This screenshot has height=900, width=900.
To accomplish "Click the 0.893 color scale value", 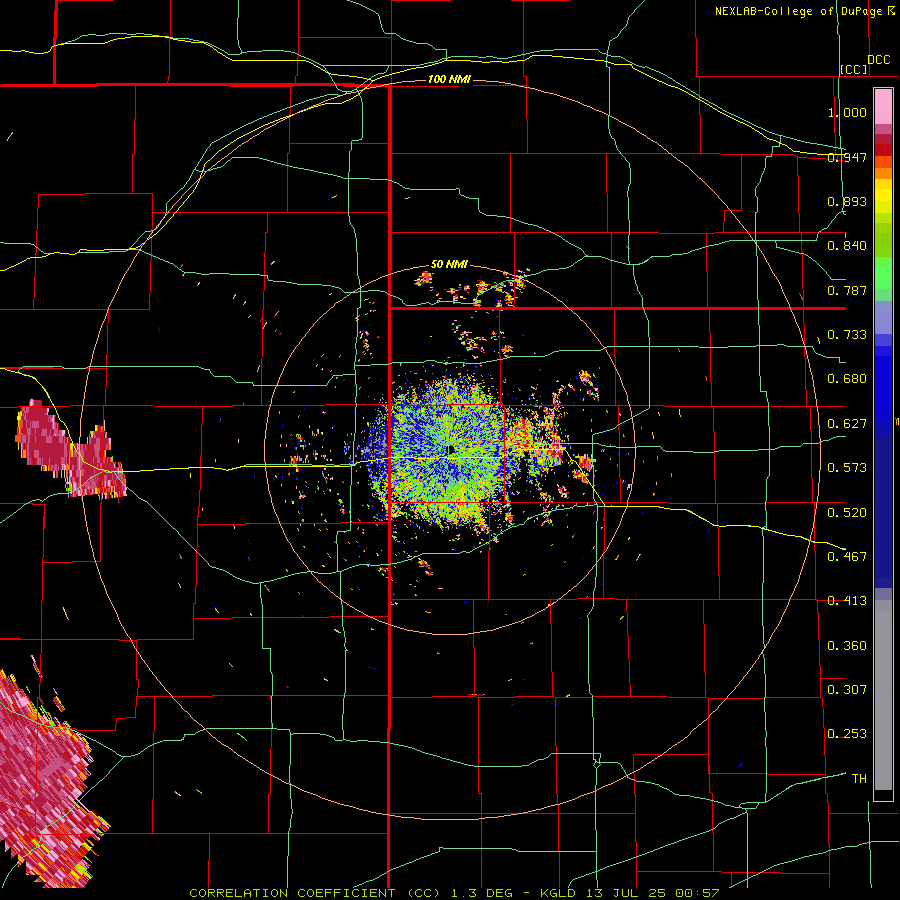I will pos(847,201).
